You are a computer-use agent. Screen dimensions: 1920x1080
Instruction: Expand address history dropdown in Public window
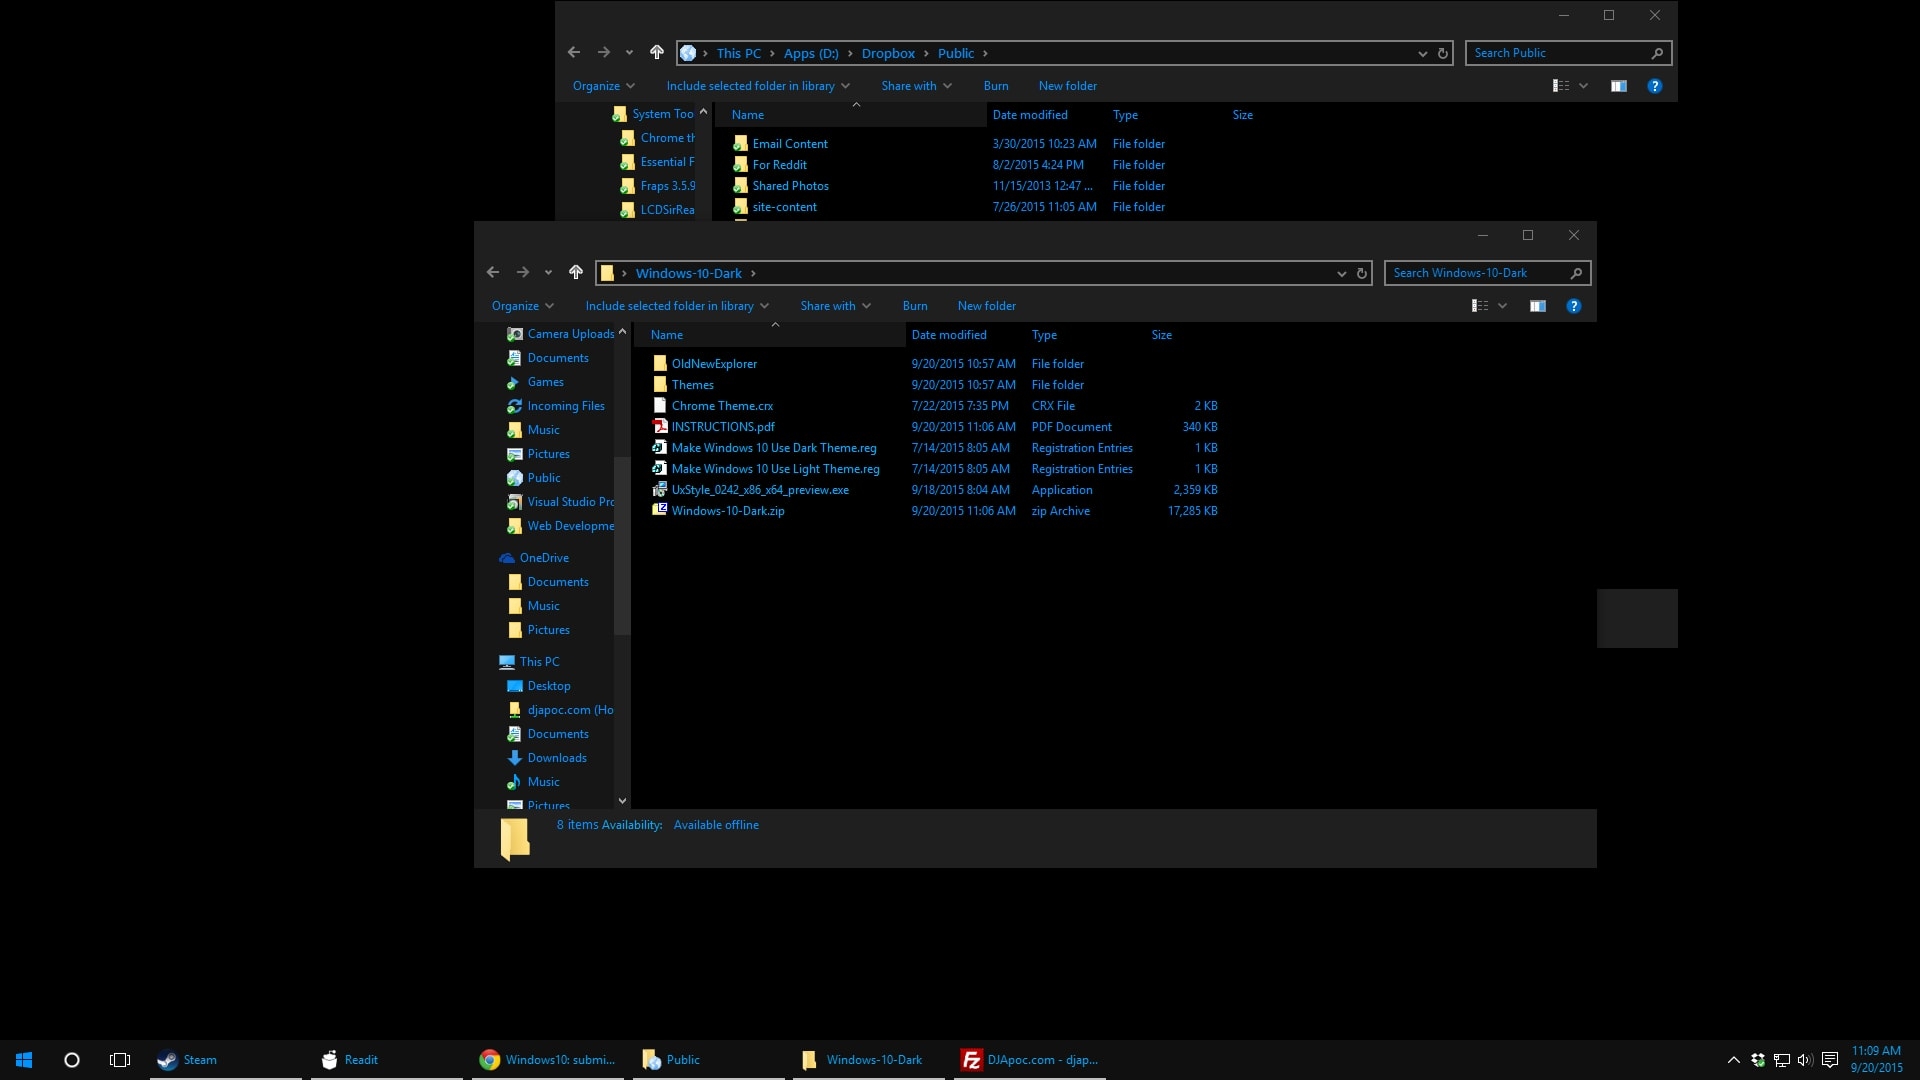point(1422,54)
